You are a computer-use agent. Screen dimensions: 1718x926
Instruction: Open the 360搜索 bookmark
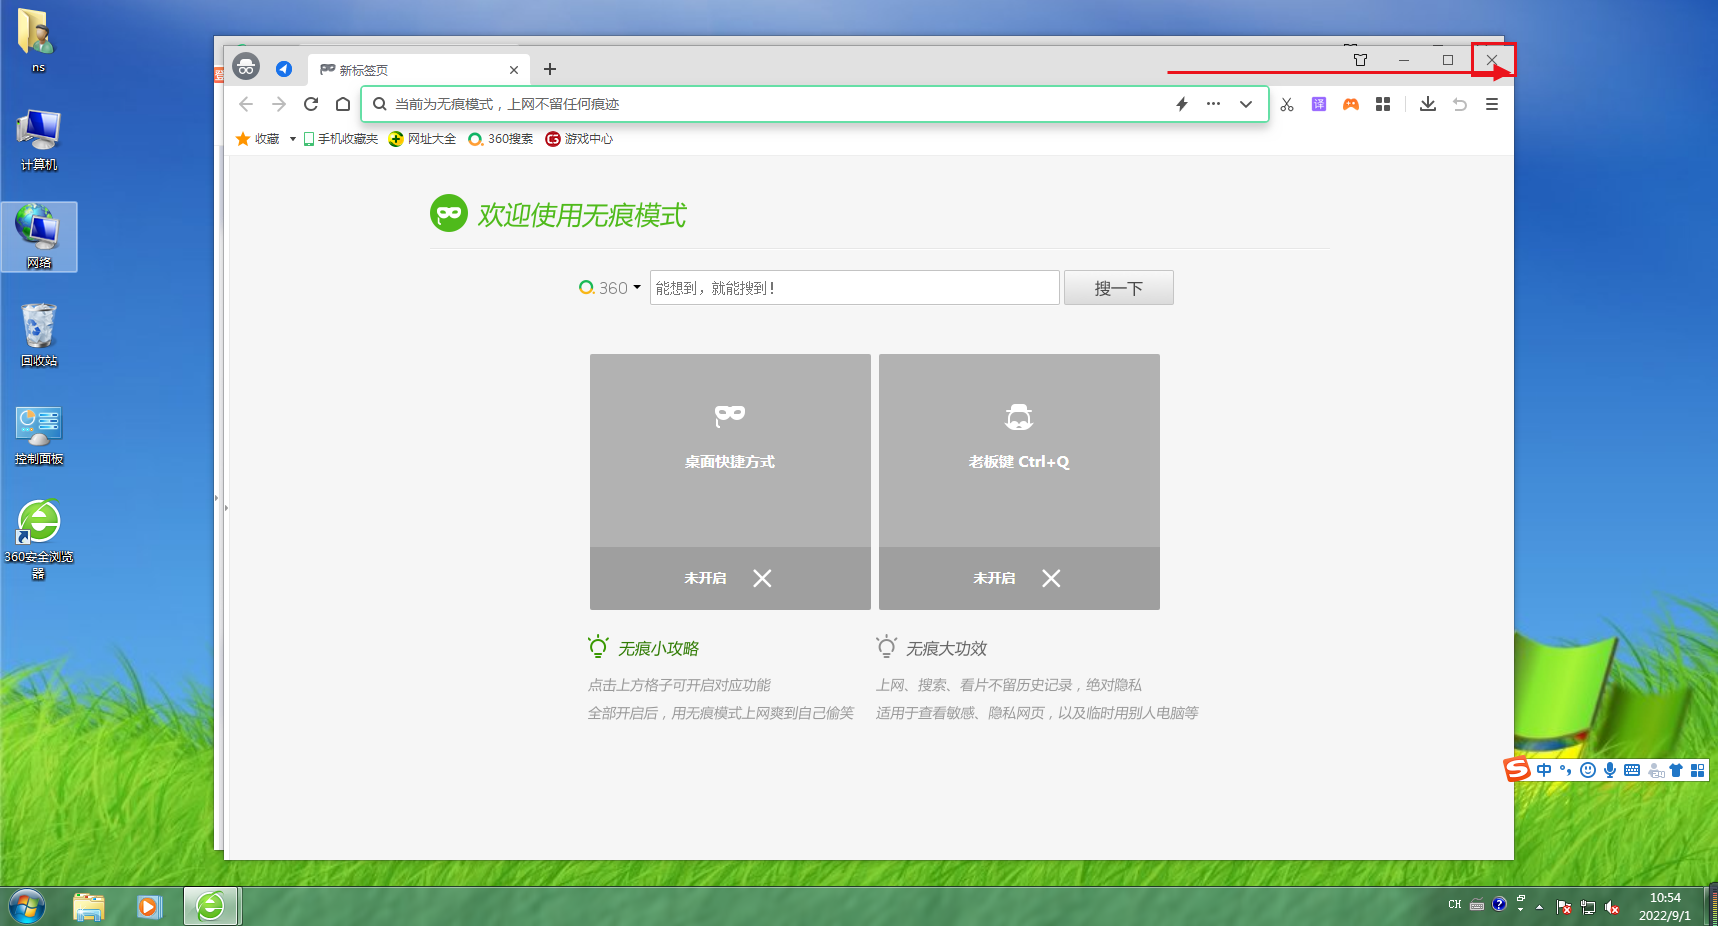(501, 139)
